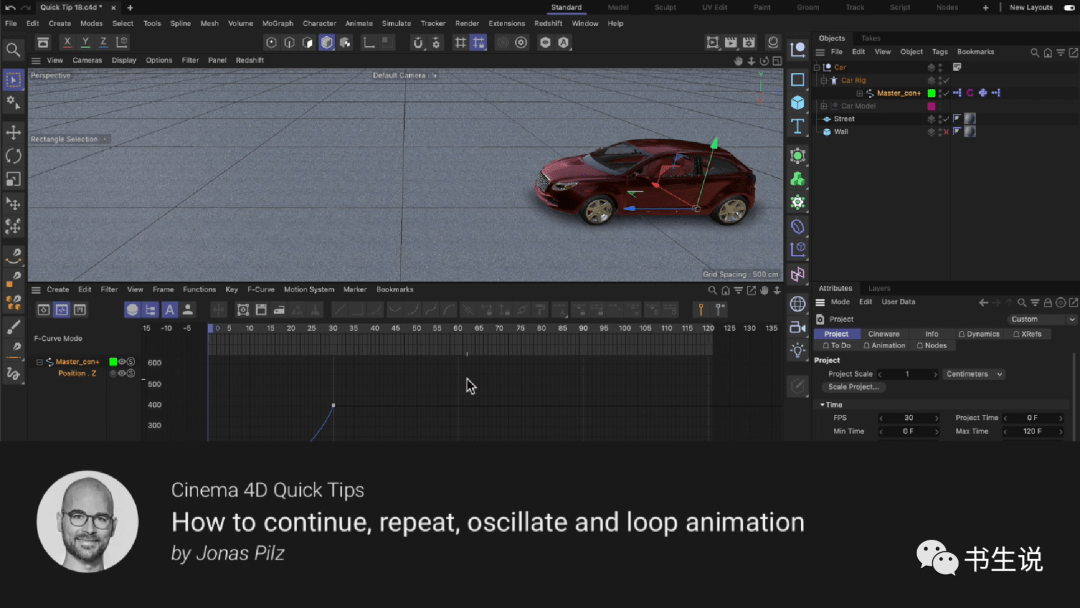Toggle the Y axis lock

point(85,42)
